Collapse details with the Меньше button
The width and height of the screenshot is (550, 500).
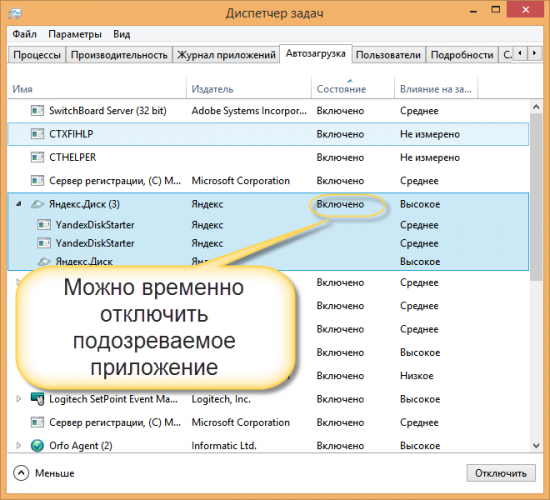click(44, 473)
